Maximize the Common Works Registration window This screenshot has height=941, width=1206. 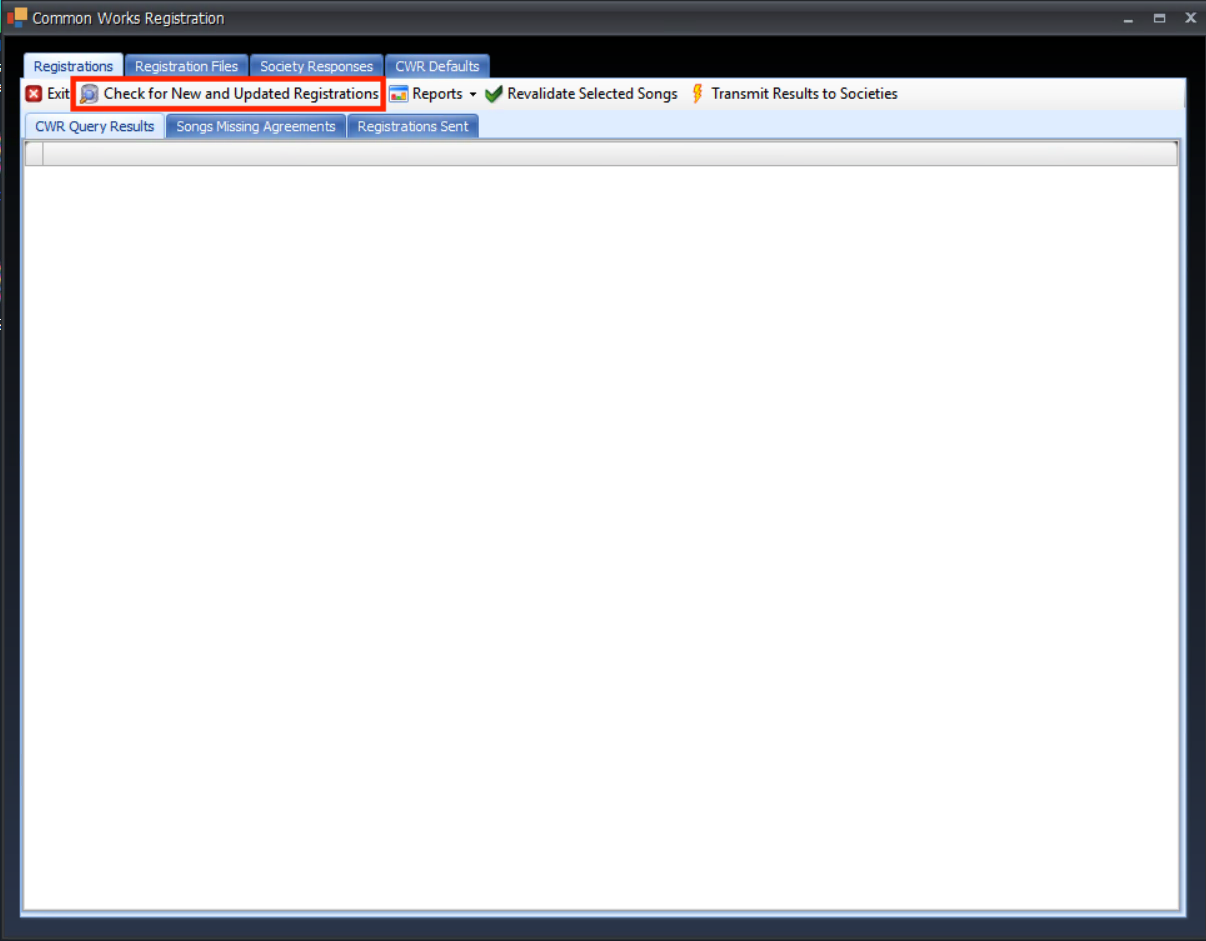click(1159, 18)
